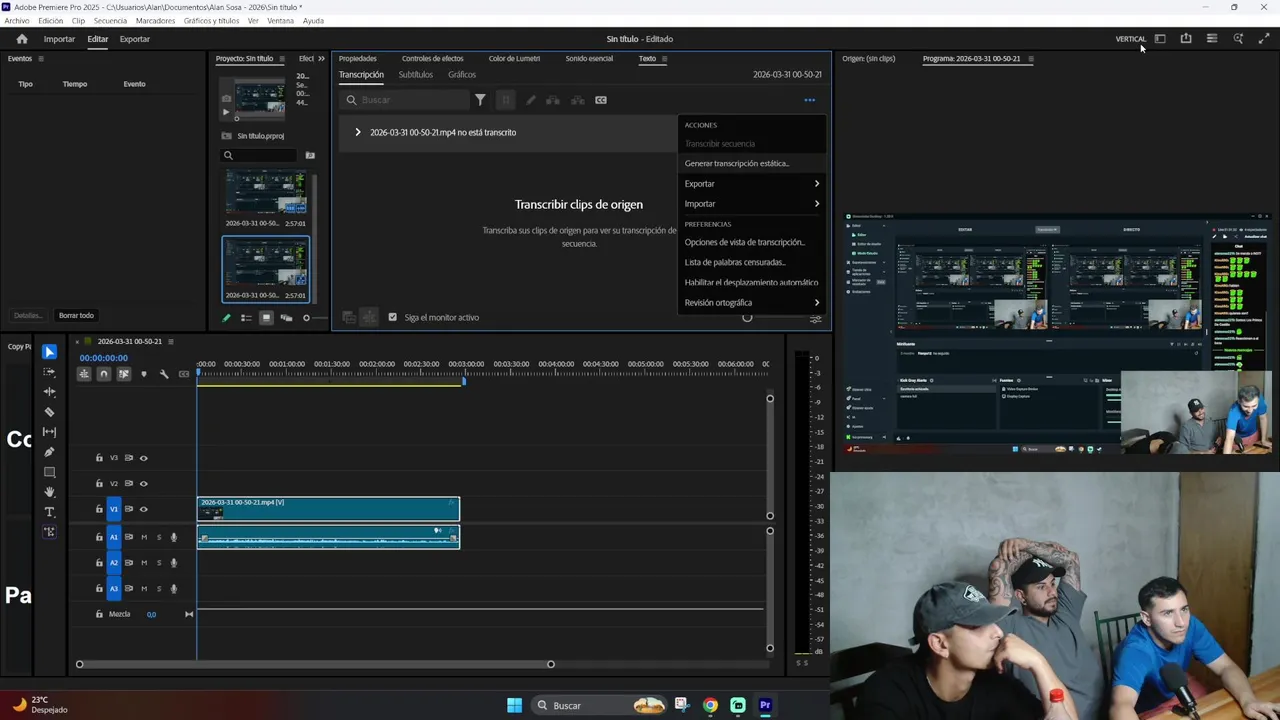Click the timeline wrench display settings icon

(x=164, y=374)
